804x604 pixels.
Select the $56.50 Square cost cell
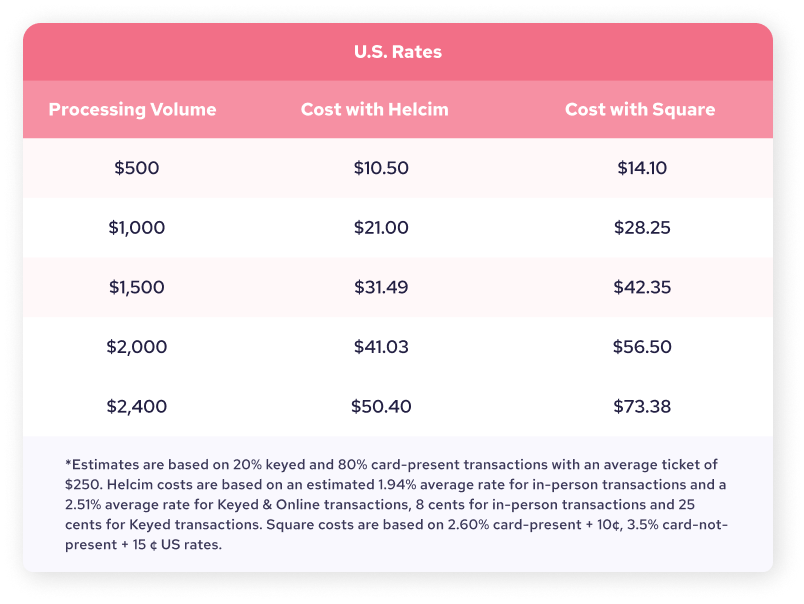(x=642, y=347)
